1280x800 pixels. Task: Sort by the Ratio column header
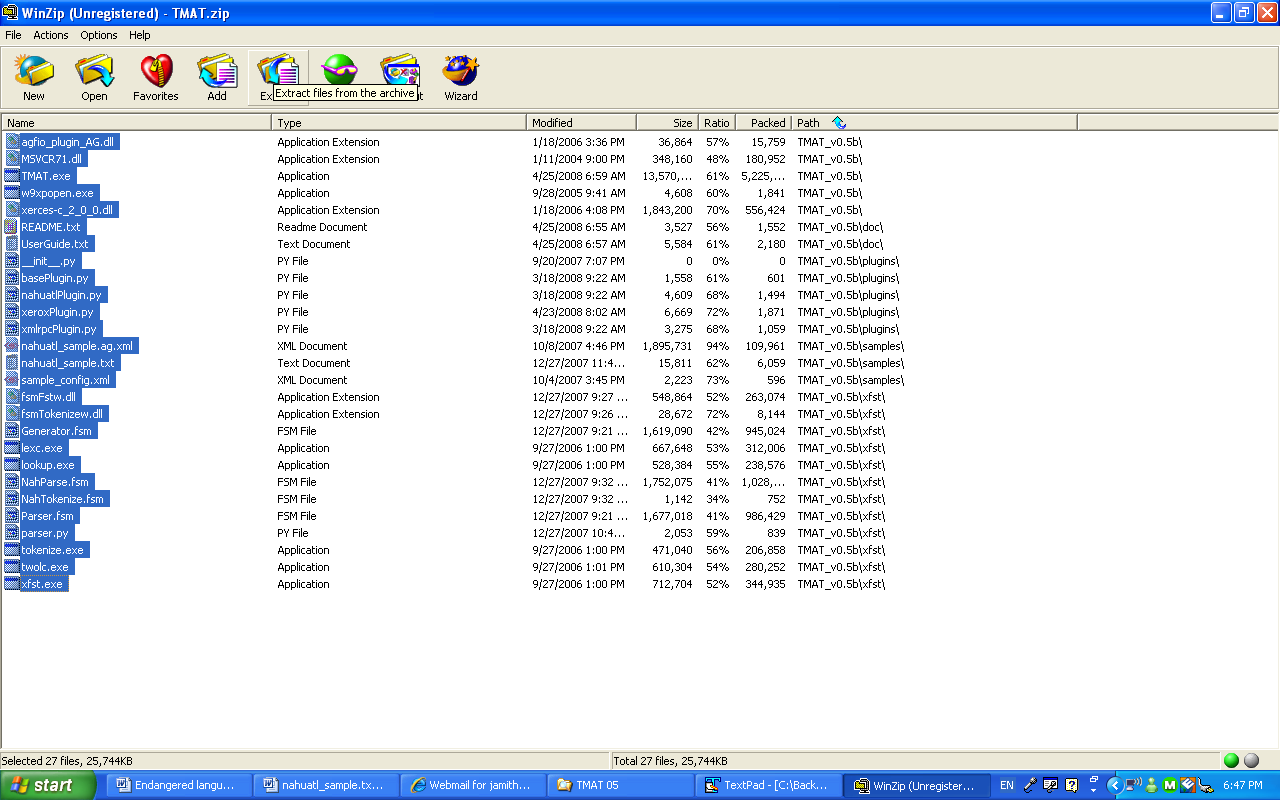[x=716, y=123]
